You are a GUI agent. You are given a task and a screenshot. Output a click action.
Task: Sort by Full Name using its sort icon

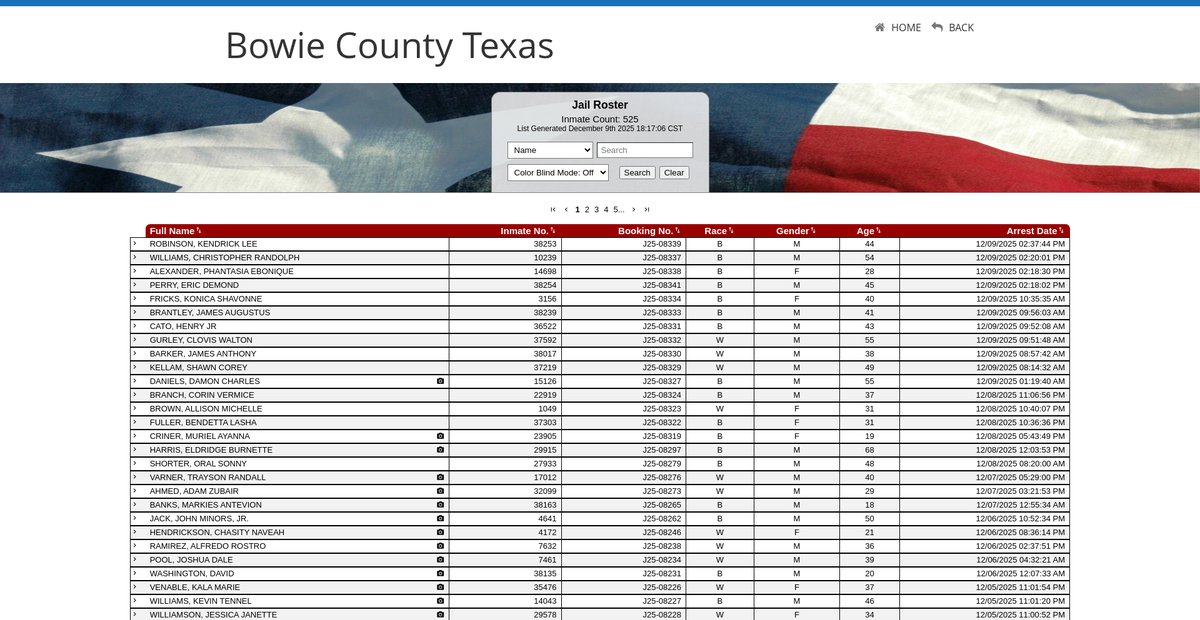point(199,231)
